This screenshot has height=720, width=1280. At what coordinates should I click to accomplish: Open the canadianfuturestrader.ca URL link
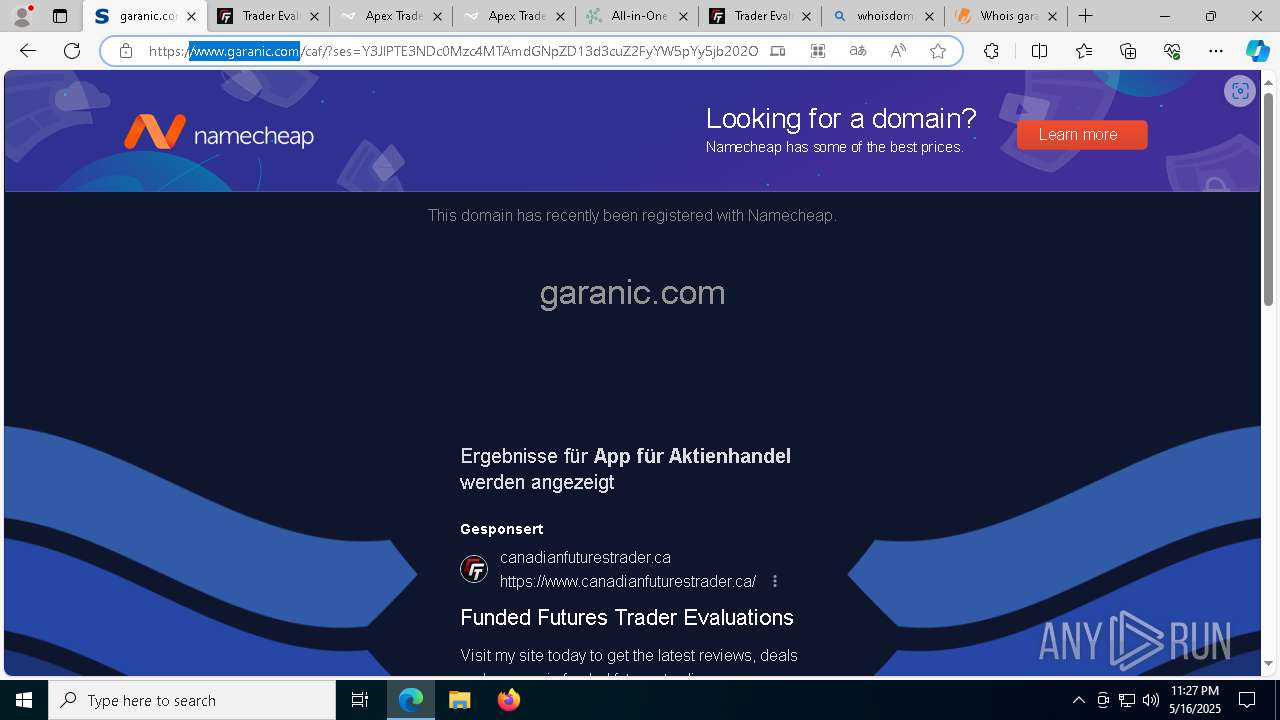coord(628,581)
